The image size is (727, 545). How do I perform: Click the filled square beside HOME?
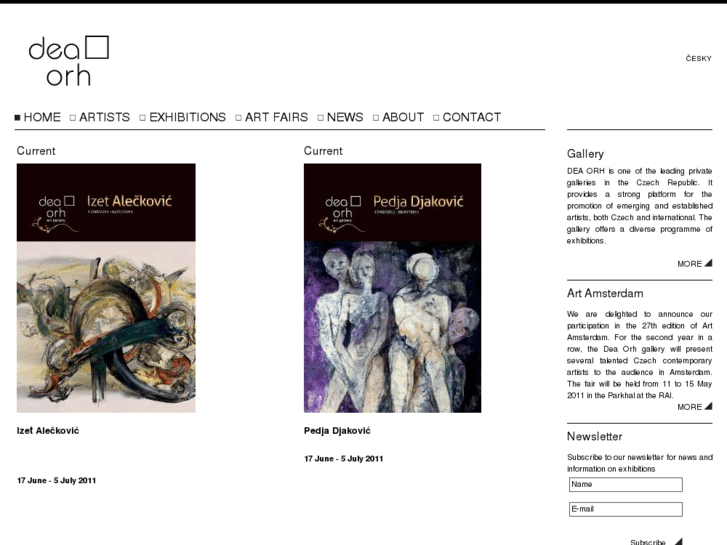click(18, 118)
